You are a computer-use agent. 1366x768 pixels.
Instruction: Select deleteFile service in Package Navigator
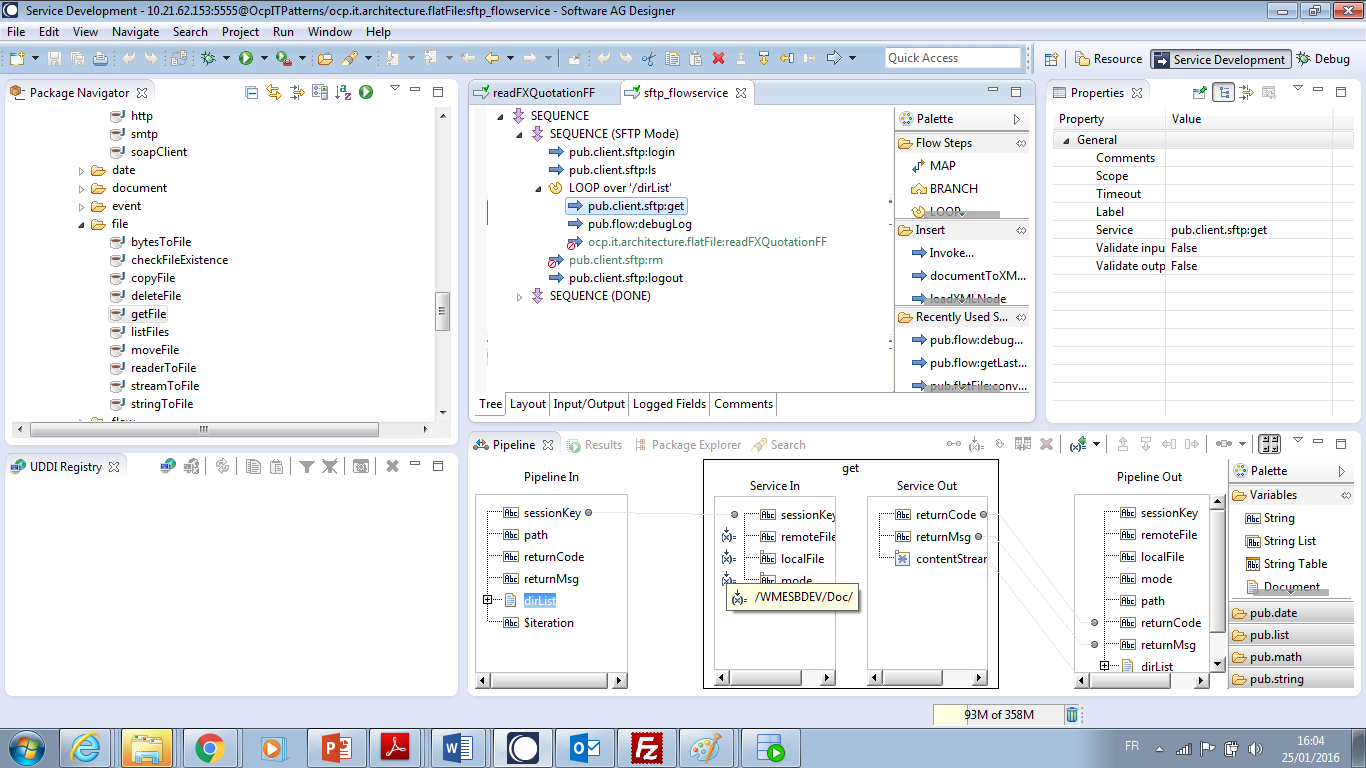click(x=147, y=296)
